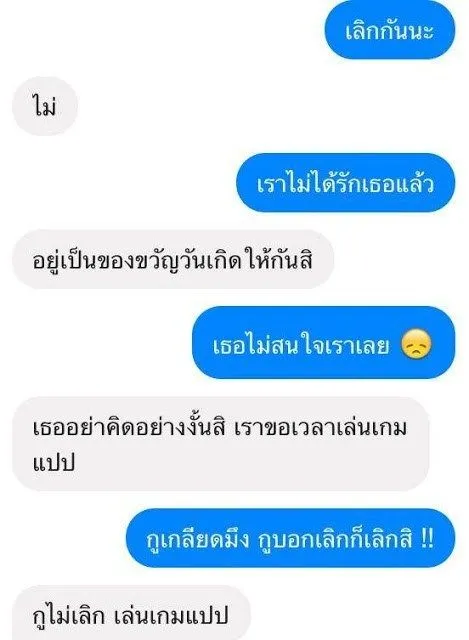Click the phrase 'เล่นเกมแปป' in last gray bubble

(171, 616)
